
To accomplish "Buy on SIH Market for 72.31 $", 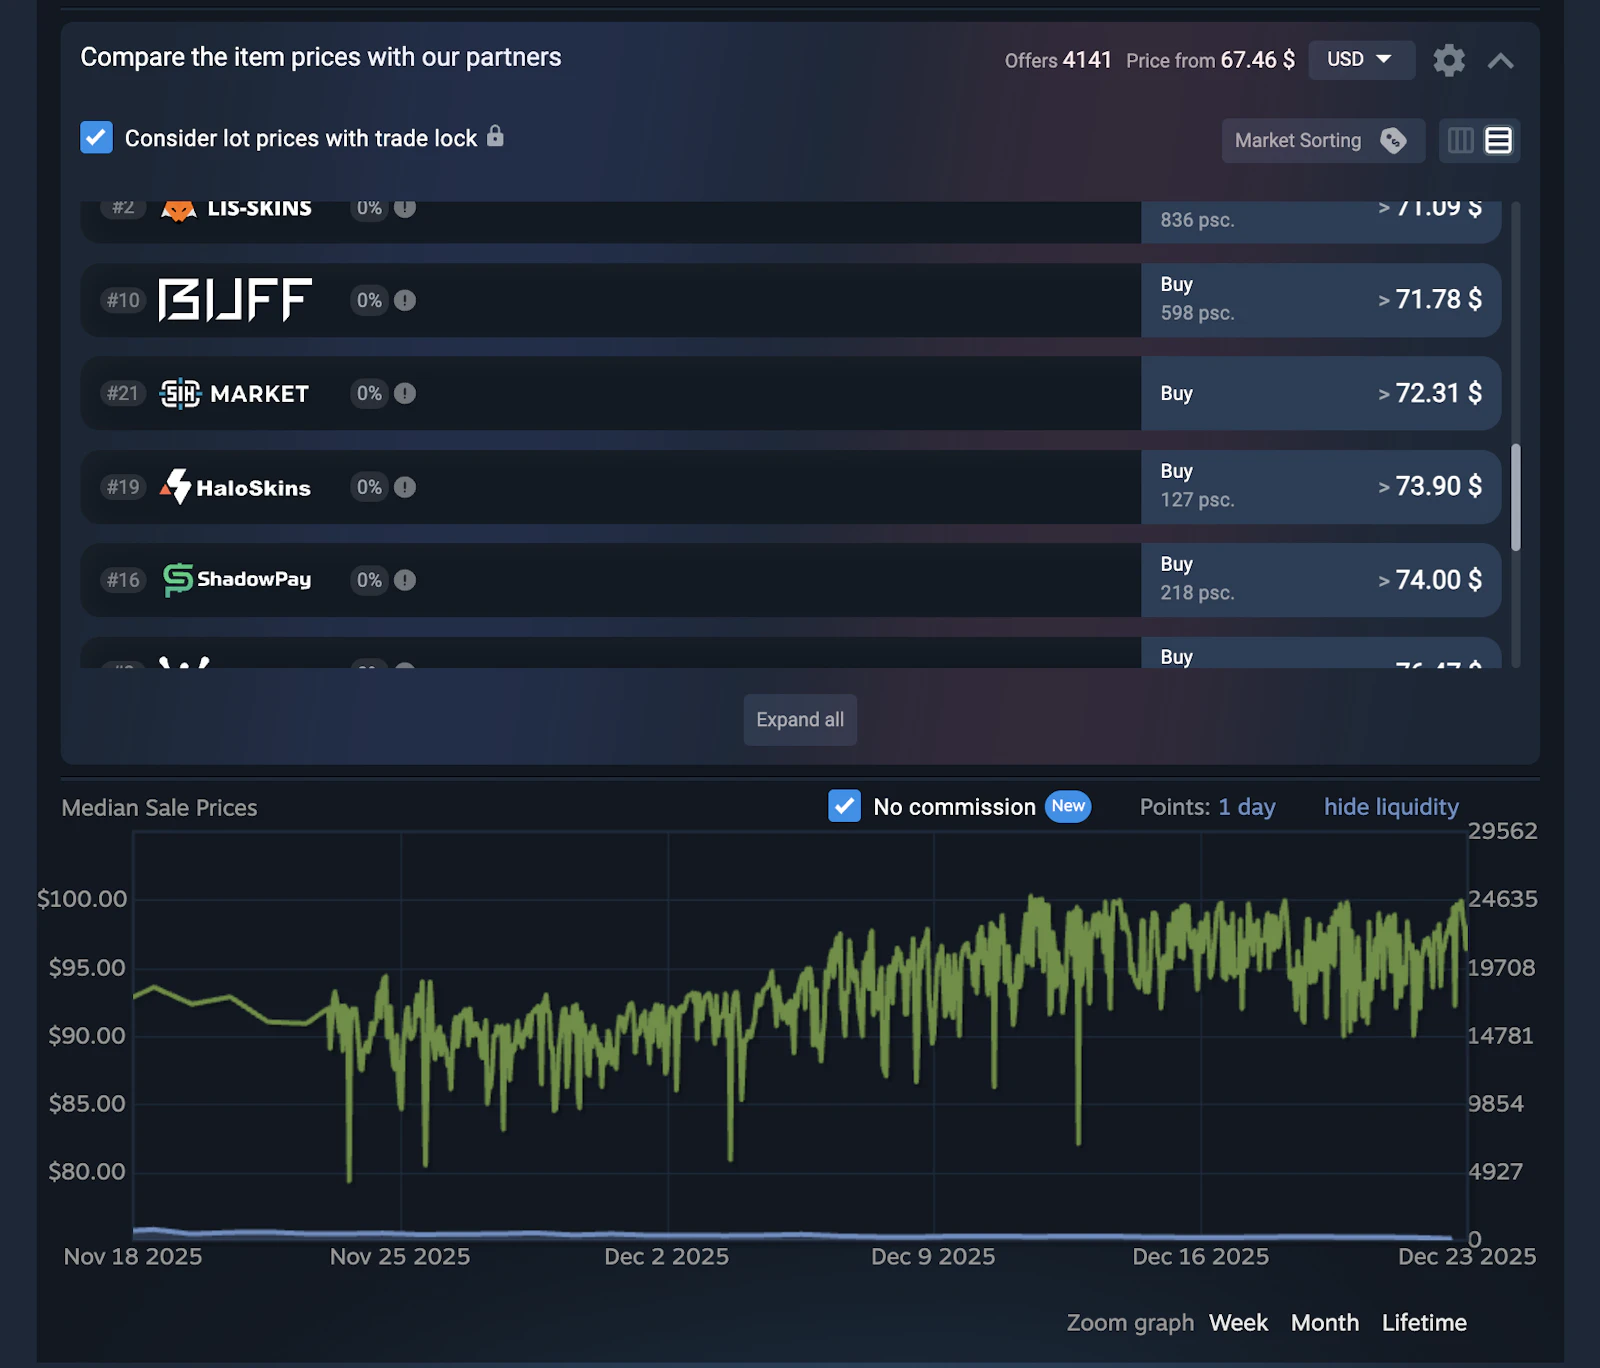I will [x=1320, y=394].
